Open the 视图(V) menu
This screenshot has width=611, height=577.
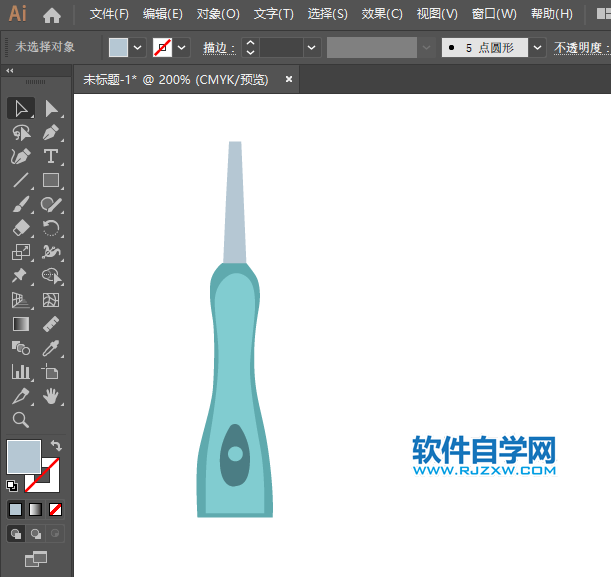[x=437, y=14]
